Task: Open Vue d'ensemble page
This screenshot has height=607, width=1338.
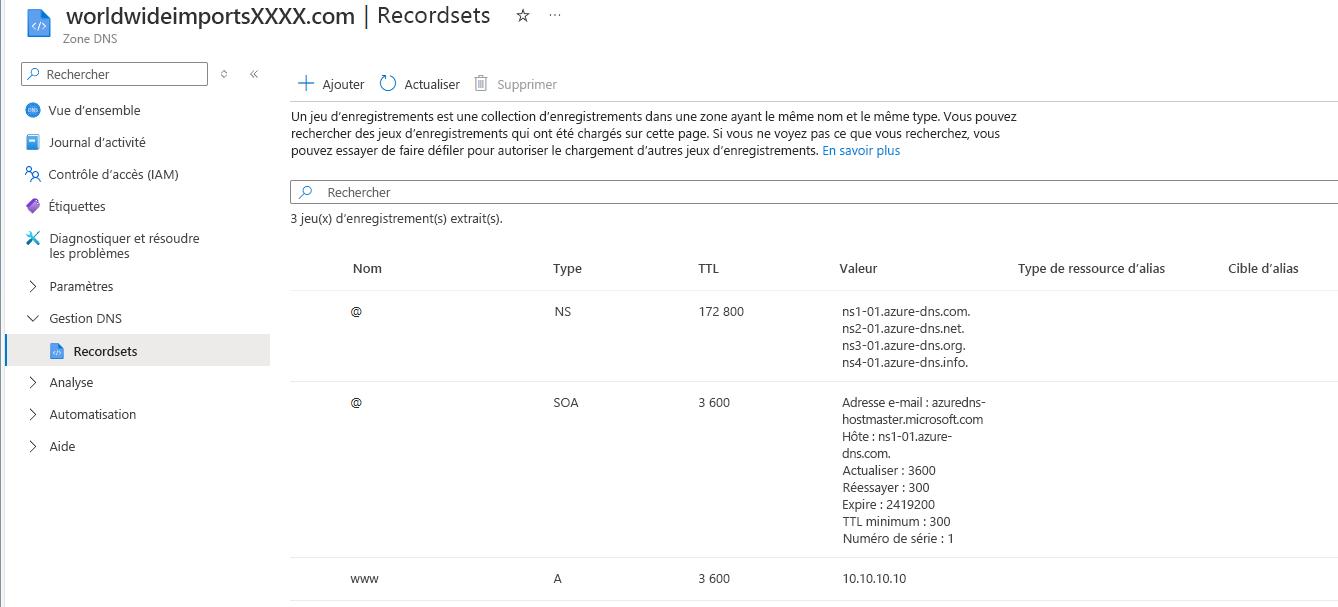Action: tap(94, 110)
